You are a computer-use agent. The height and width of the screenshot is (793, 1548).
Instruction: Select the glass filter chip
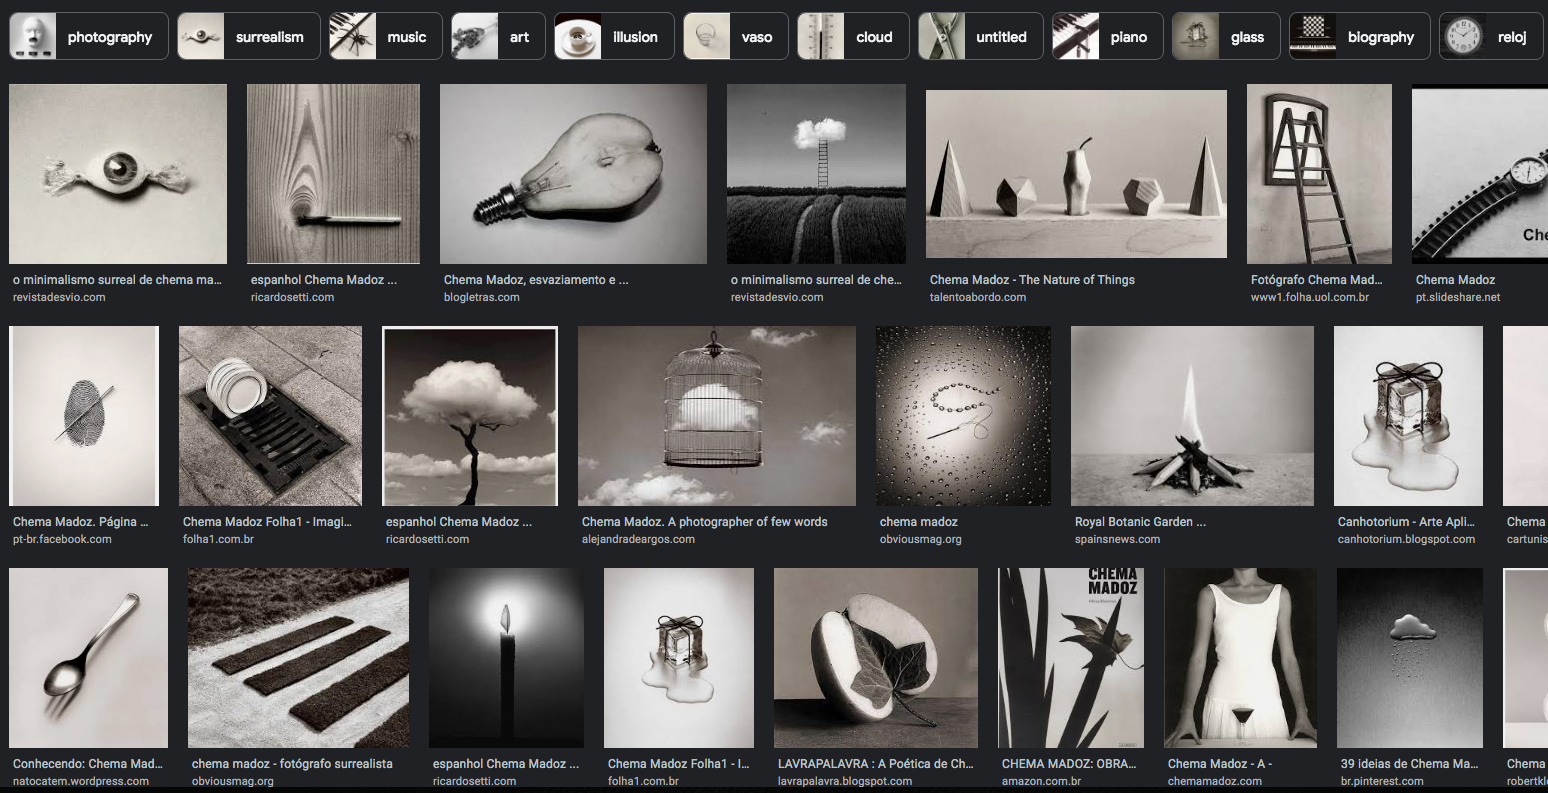point(1225,37)
